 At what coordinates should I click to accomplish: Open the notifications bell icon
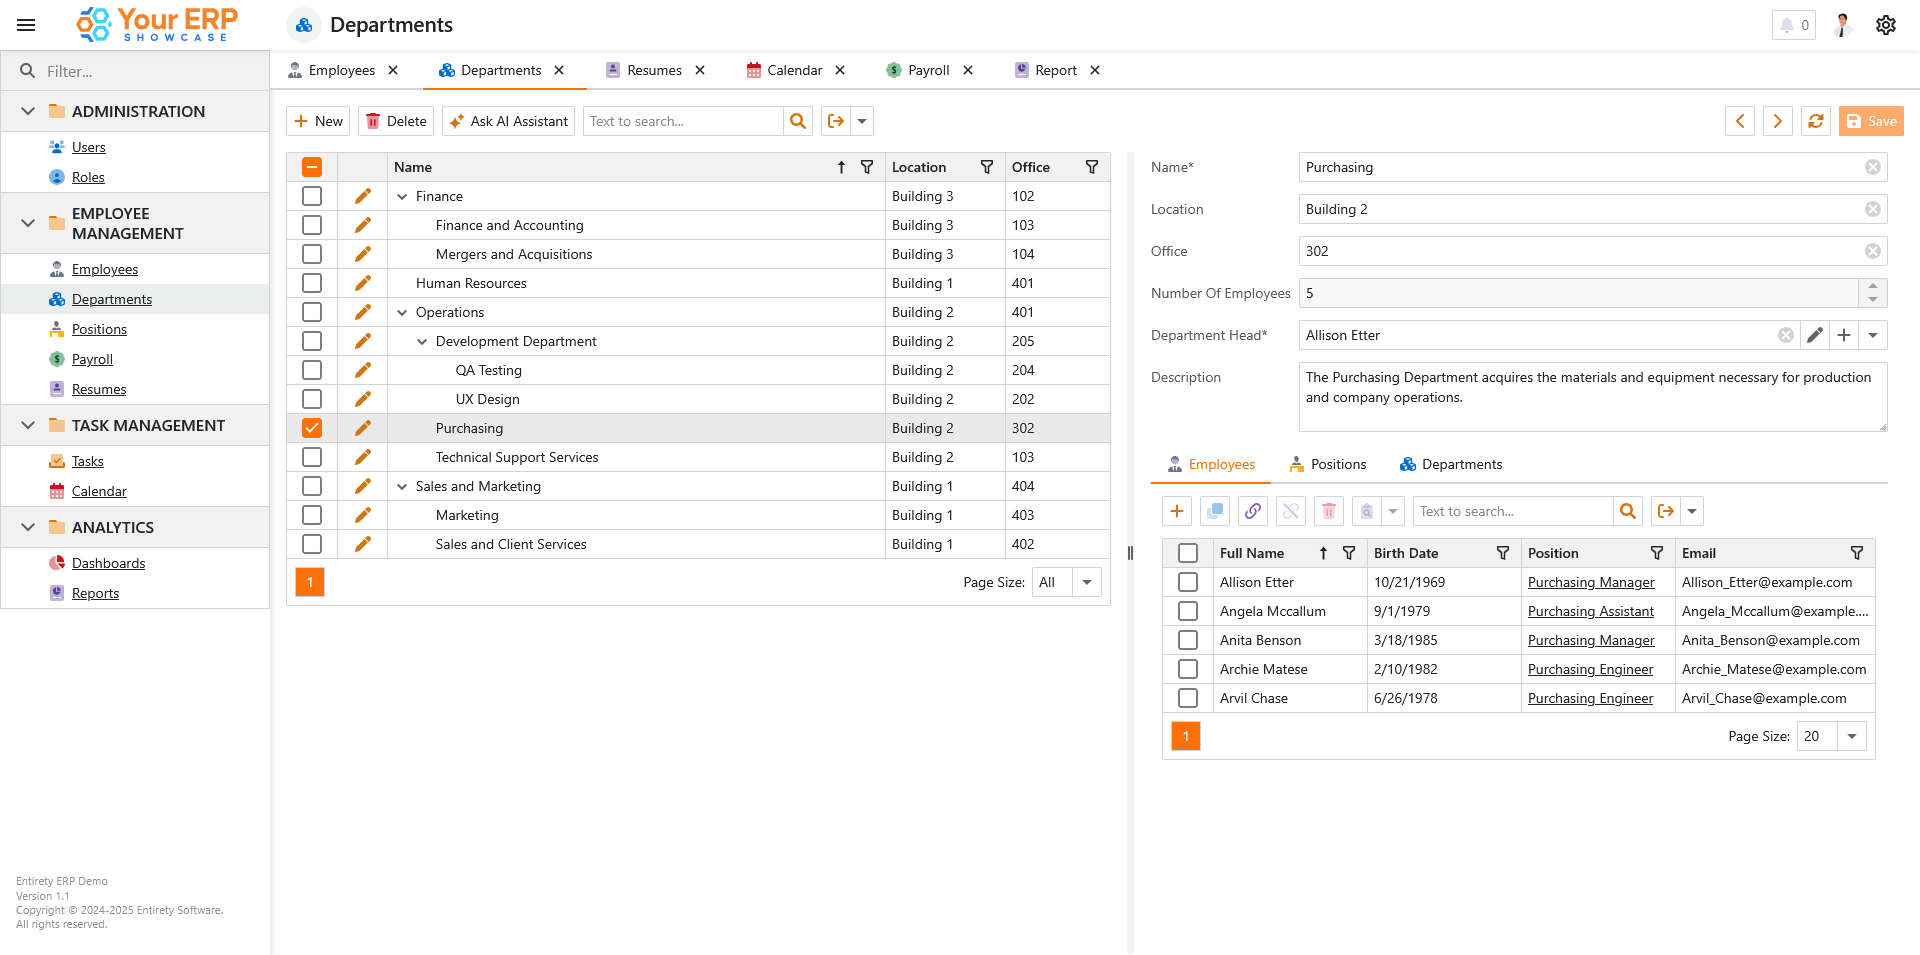point(1787,25)
